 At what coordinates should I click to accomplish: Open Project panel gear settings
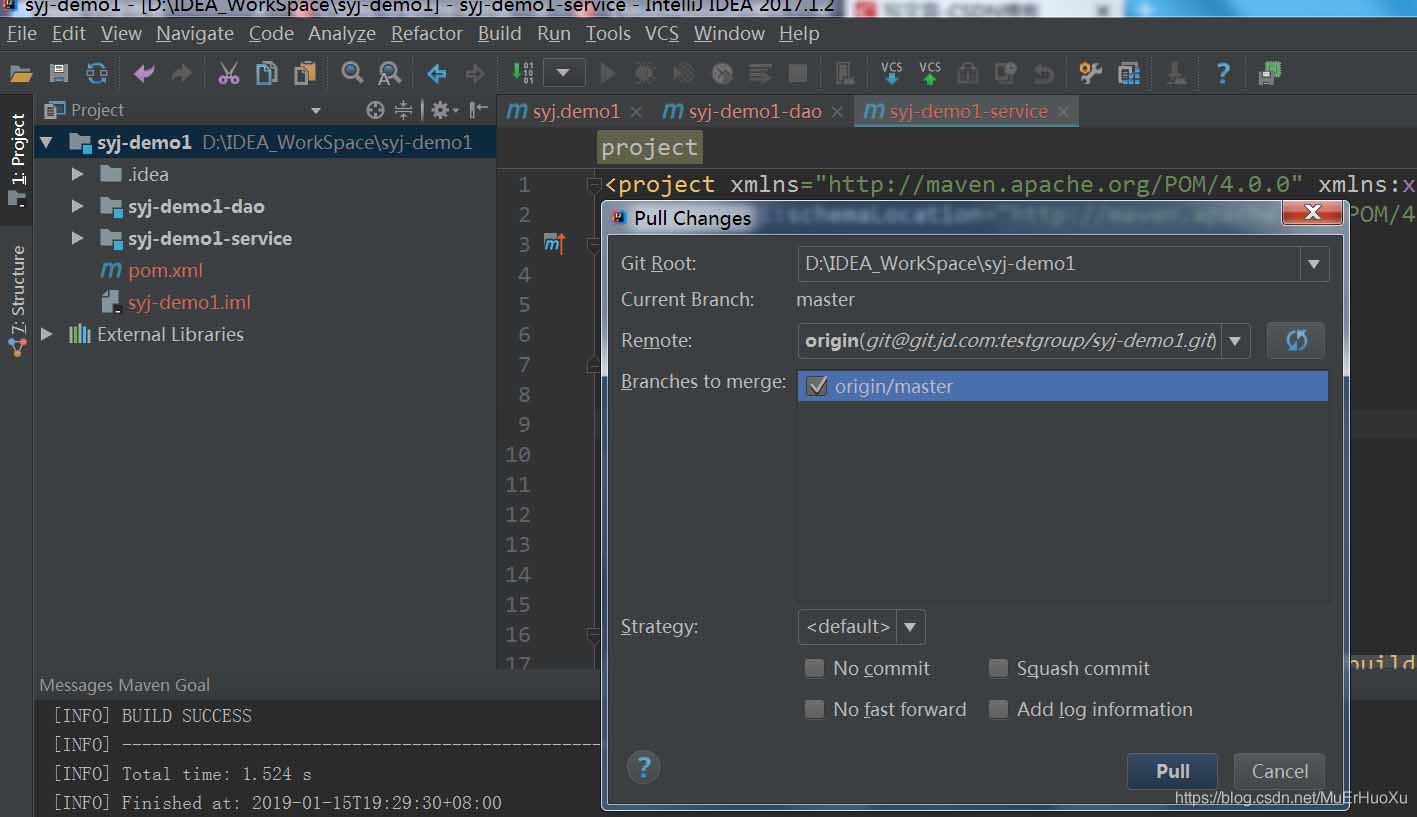click(444, 110)
